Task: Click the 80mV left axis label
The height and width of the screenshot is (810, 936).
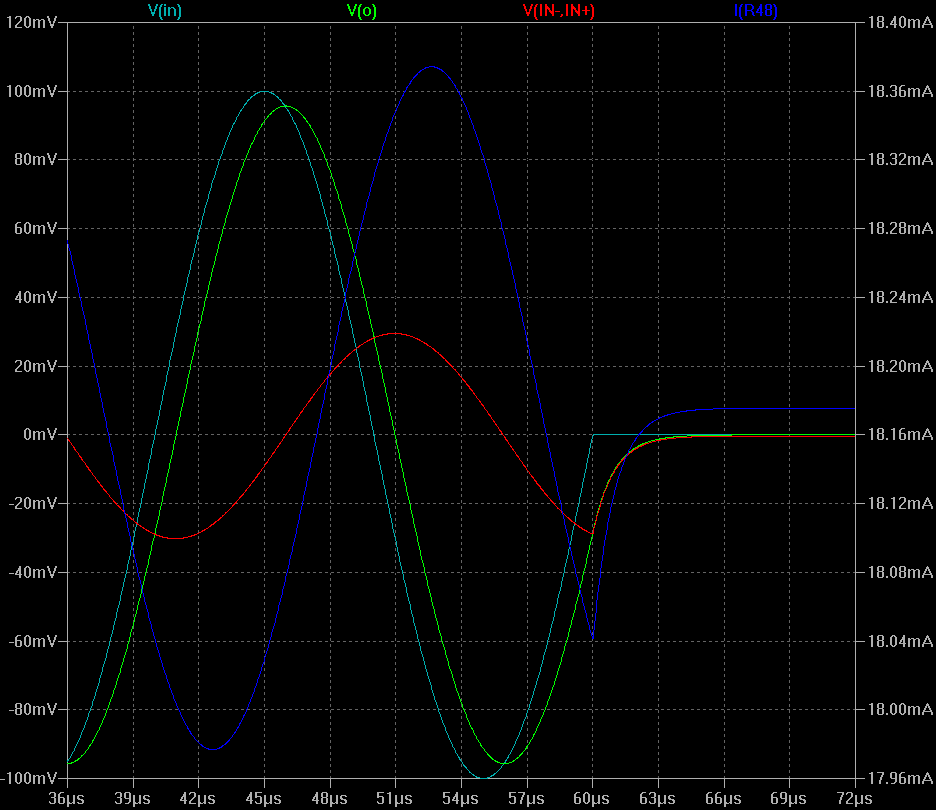Action: [35, 159]
